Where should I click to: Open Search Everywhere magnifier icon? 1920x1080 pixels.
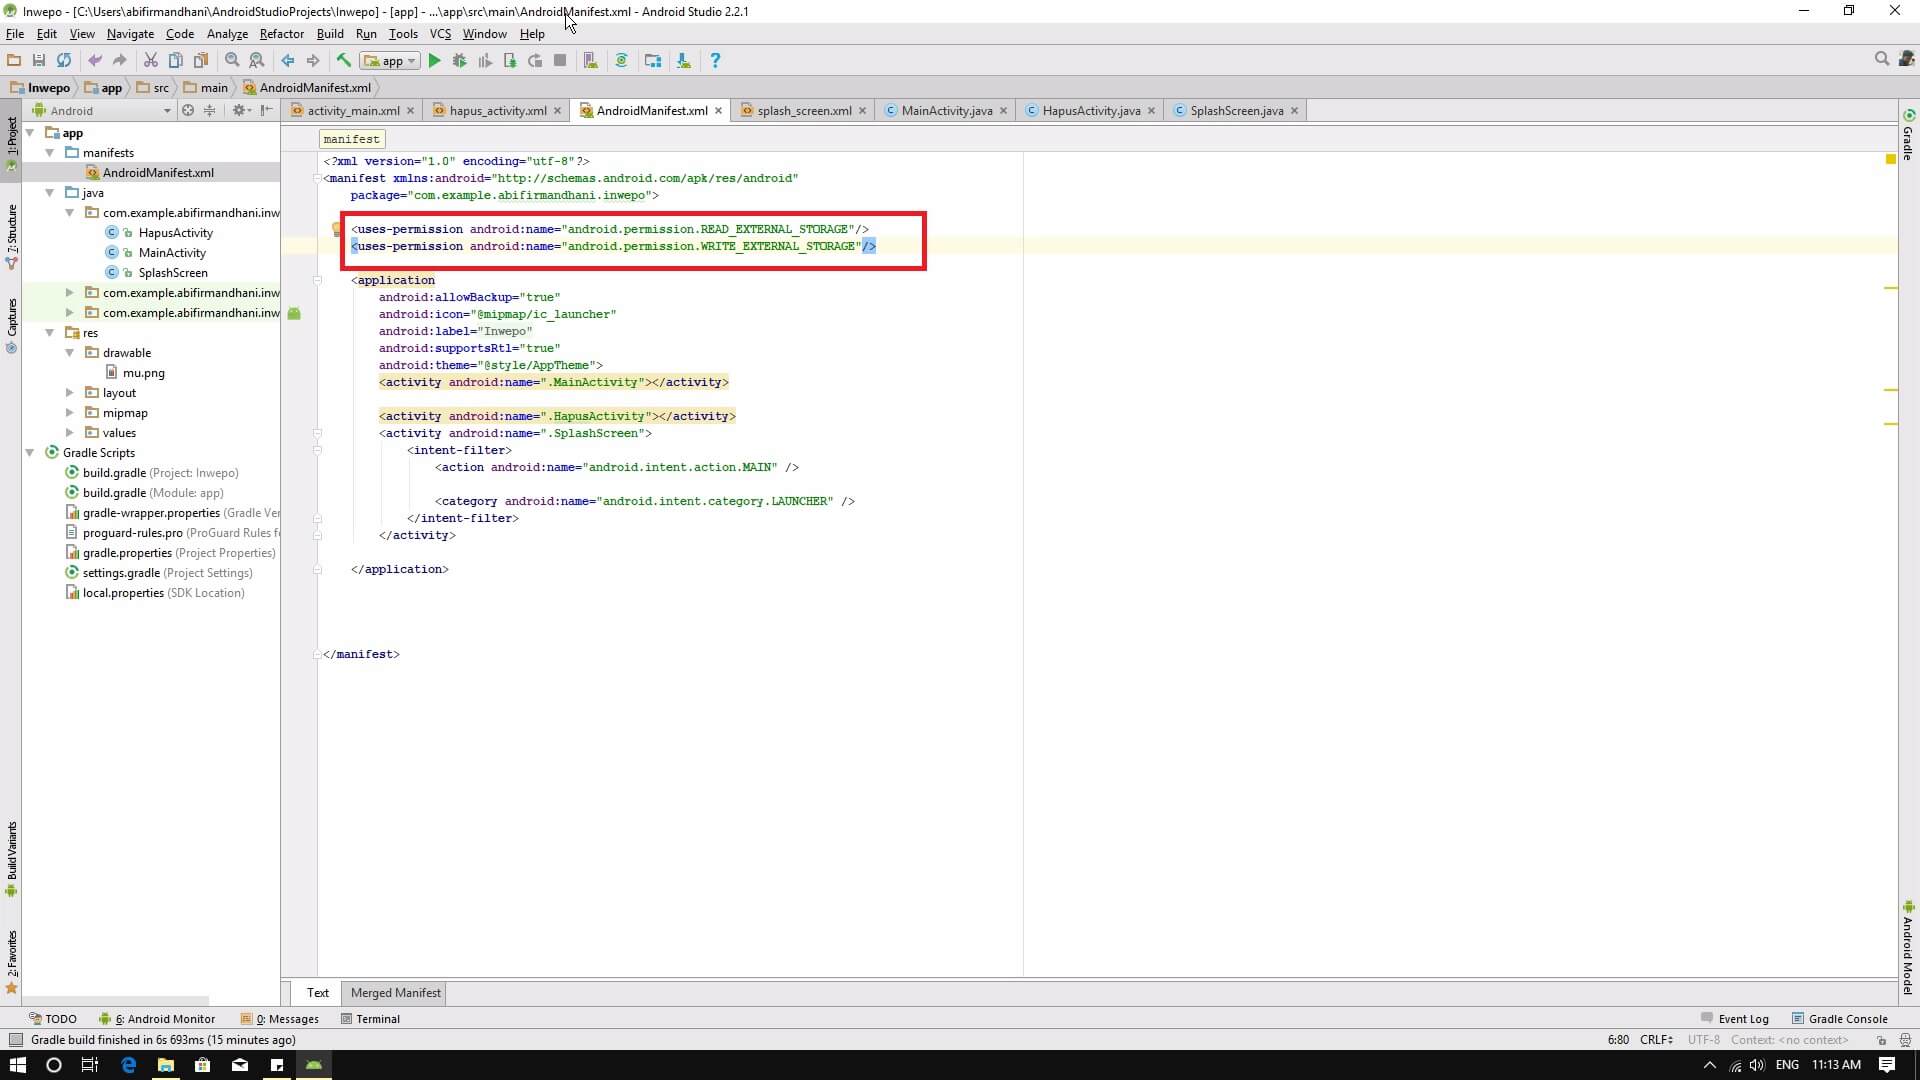1881,60
